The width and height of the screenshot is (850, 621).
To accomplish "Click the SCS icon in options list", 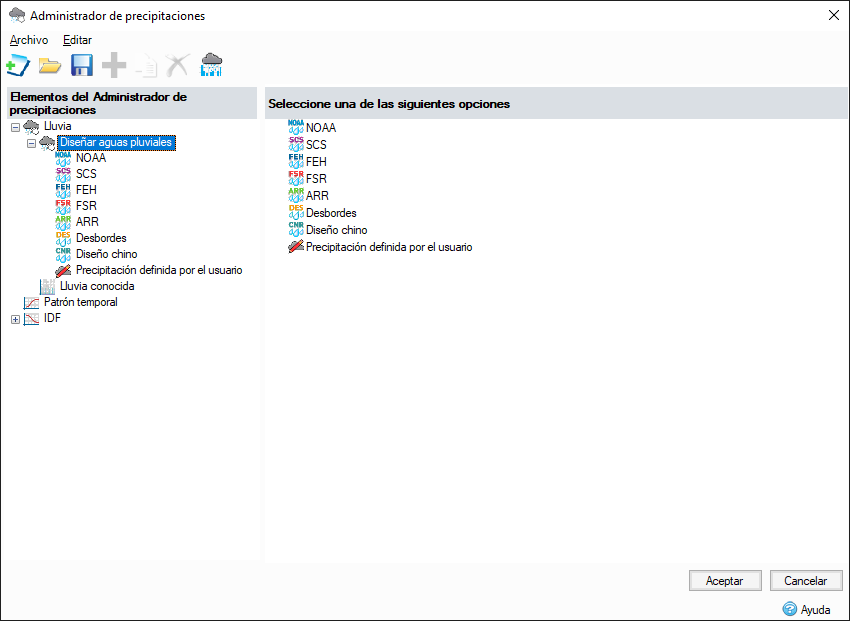I will 295,144.
